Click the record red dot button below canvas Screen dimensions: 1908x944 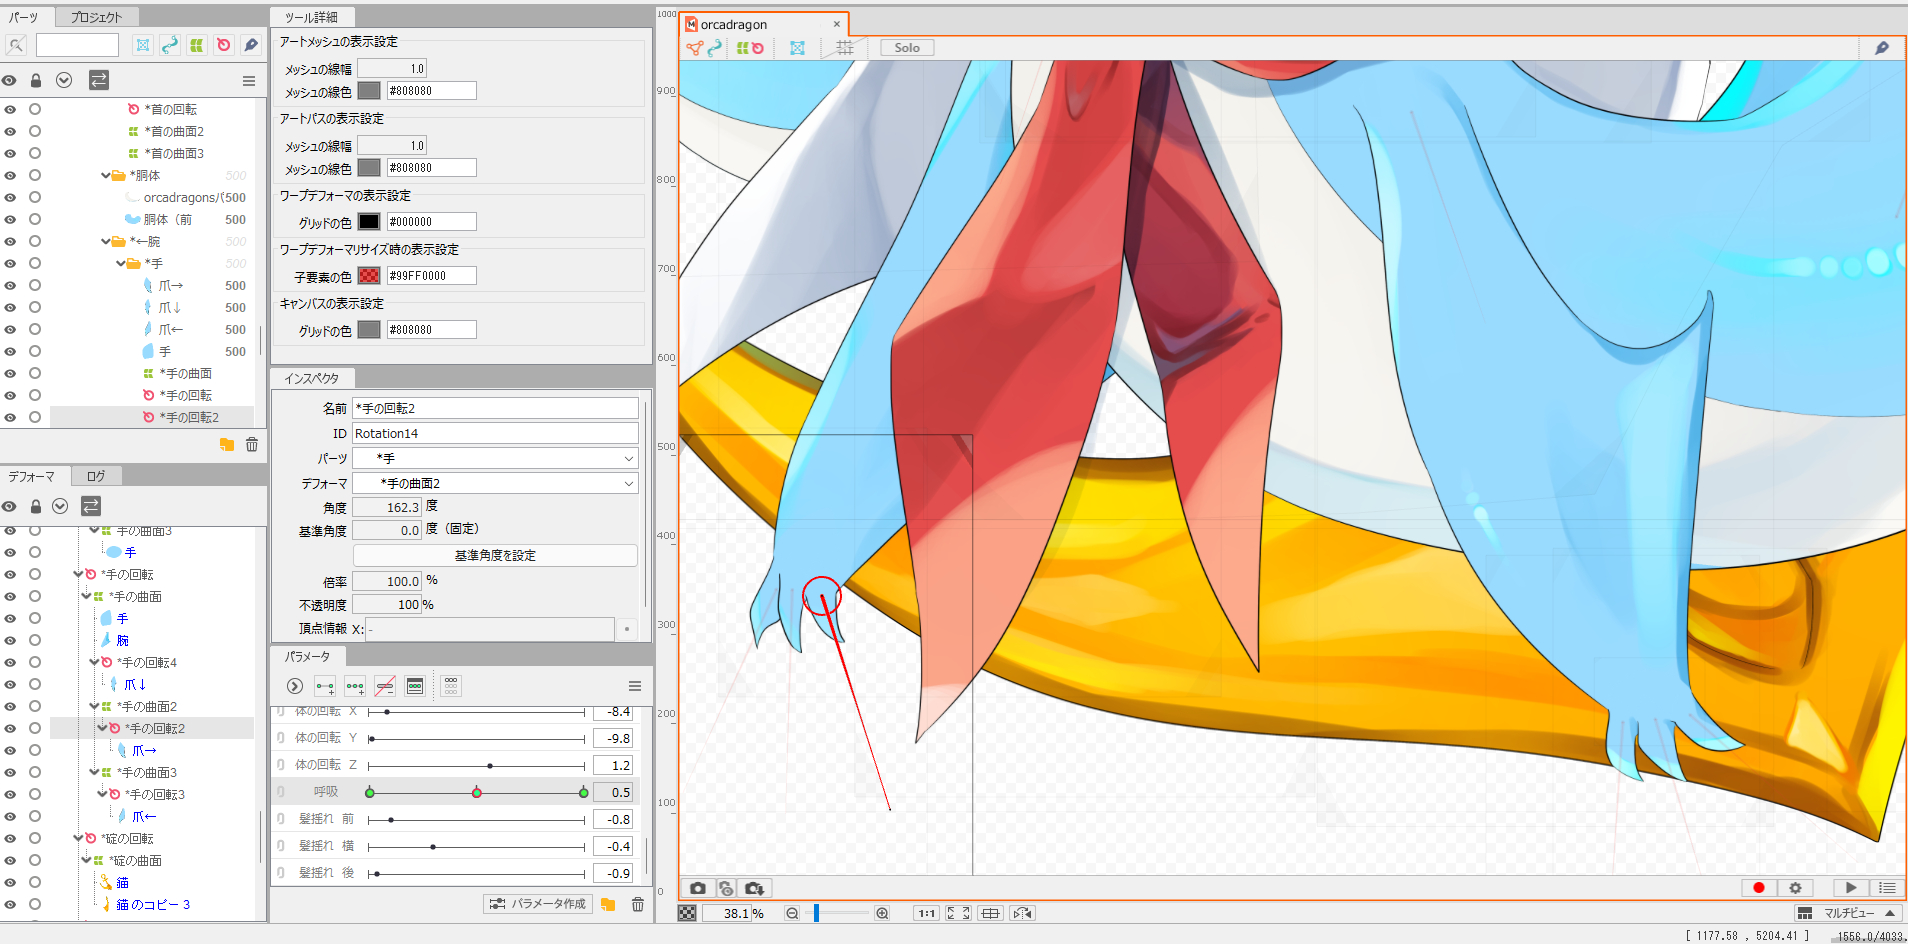(1758, 888)
